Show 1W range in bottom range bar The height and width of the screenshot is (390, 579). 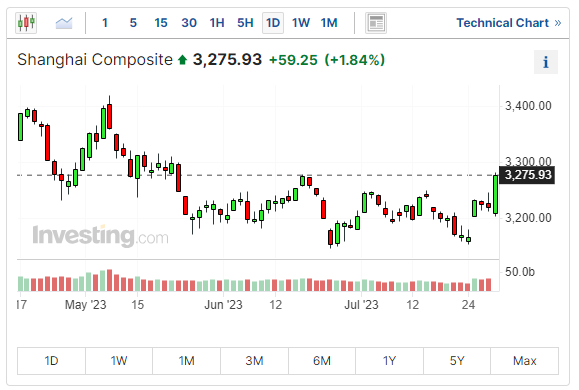point(119,360)
